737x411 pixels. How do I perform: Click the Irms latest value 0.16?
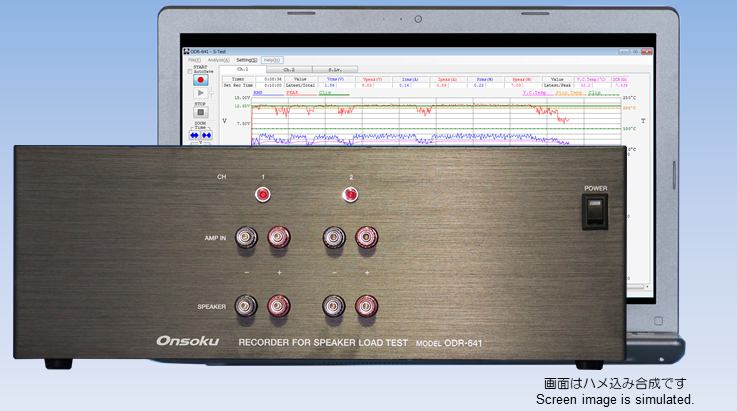coord(404,85)
